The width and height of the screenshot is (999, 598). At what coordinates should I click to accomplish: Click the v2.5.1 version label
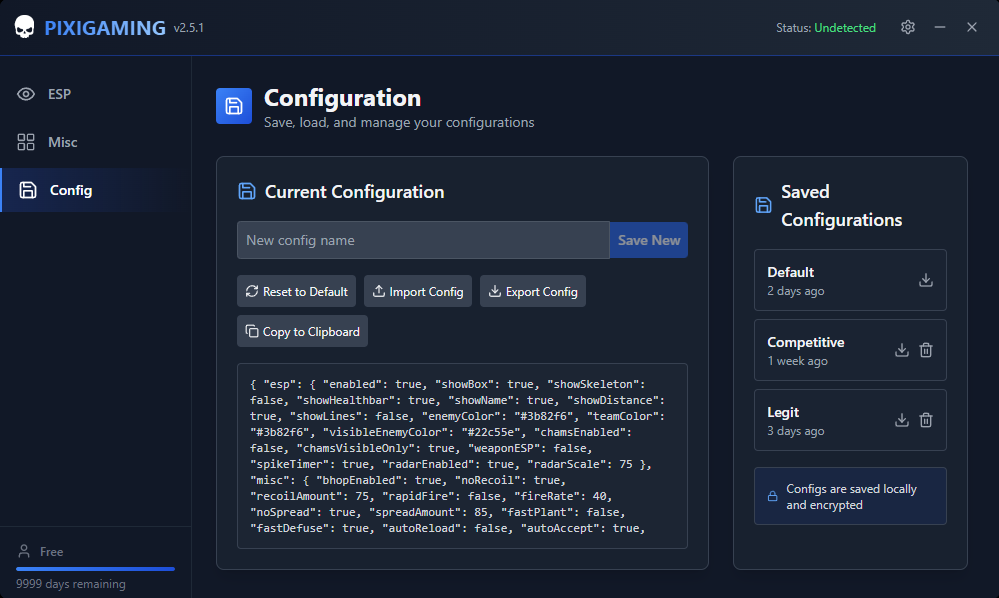(189, 28)
